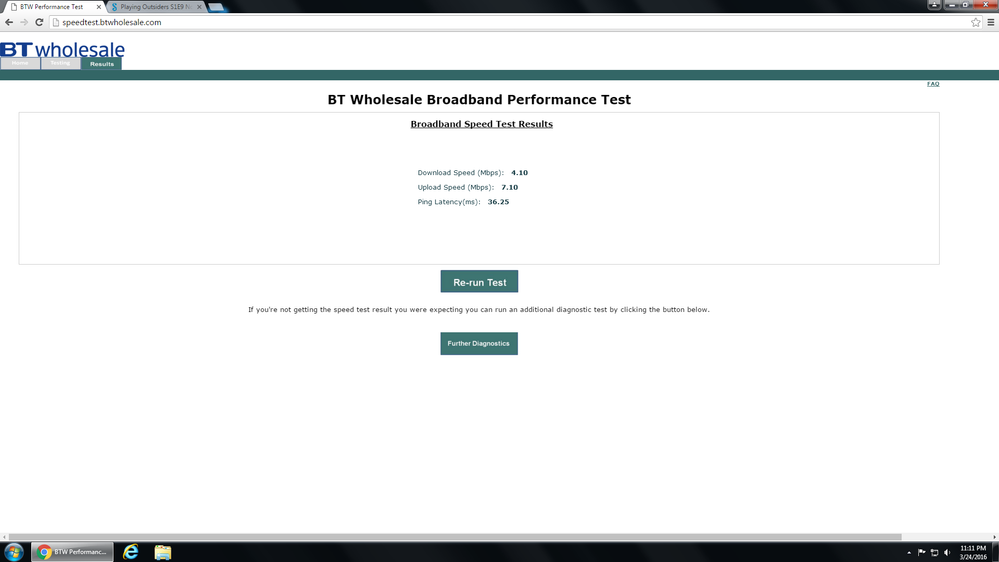This screenshot has height=562, width=999.
Task: Click the scrollbar left arrow
Action: [x=4, y=537]
